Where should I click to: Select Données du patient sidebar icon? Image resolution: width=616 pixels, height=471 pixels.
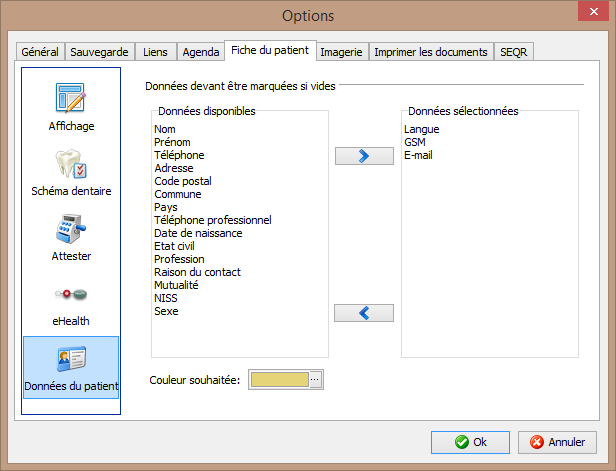(71, 359)
